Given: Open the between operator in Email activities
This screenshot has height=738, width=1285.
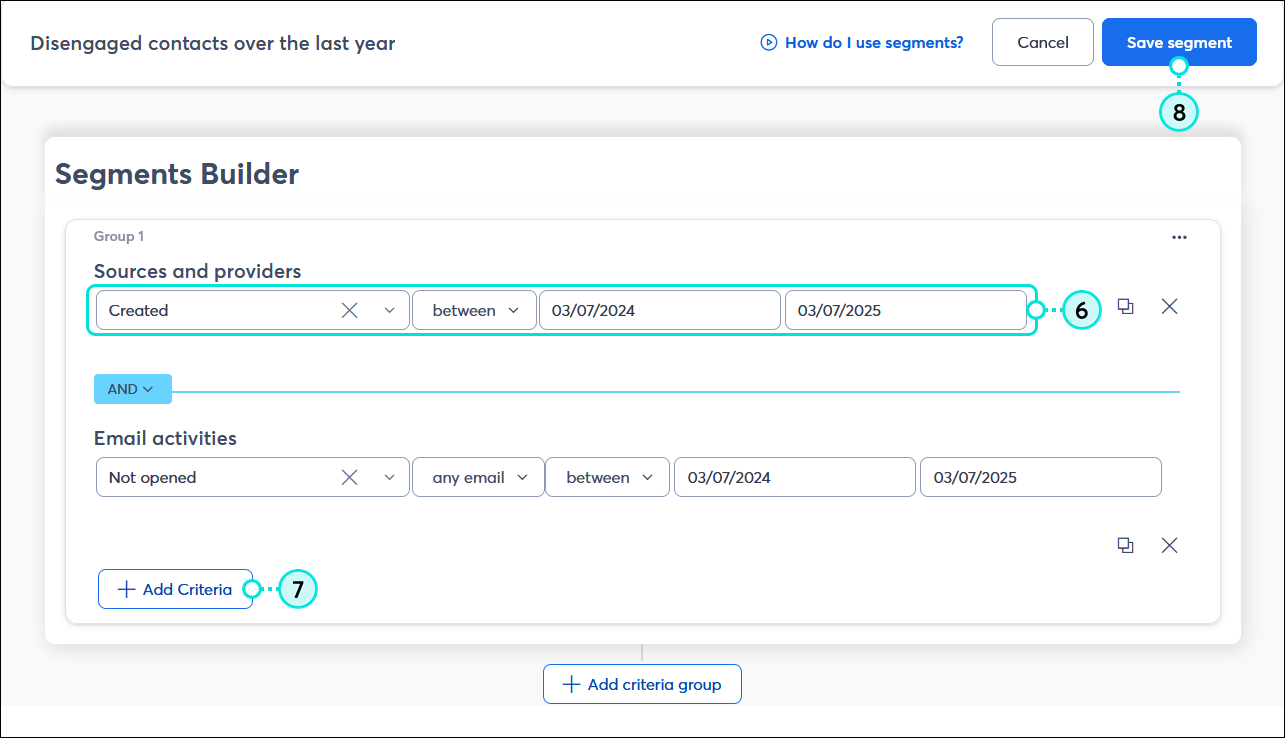Looking at the screenshot, I should pos(609,477).
